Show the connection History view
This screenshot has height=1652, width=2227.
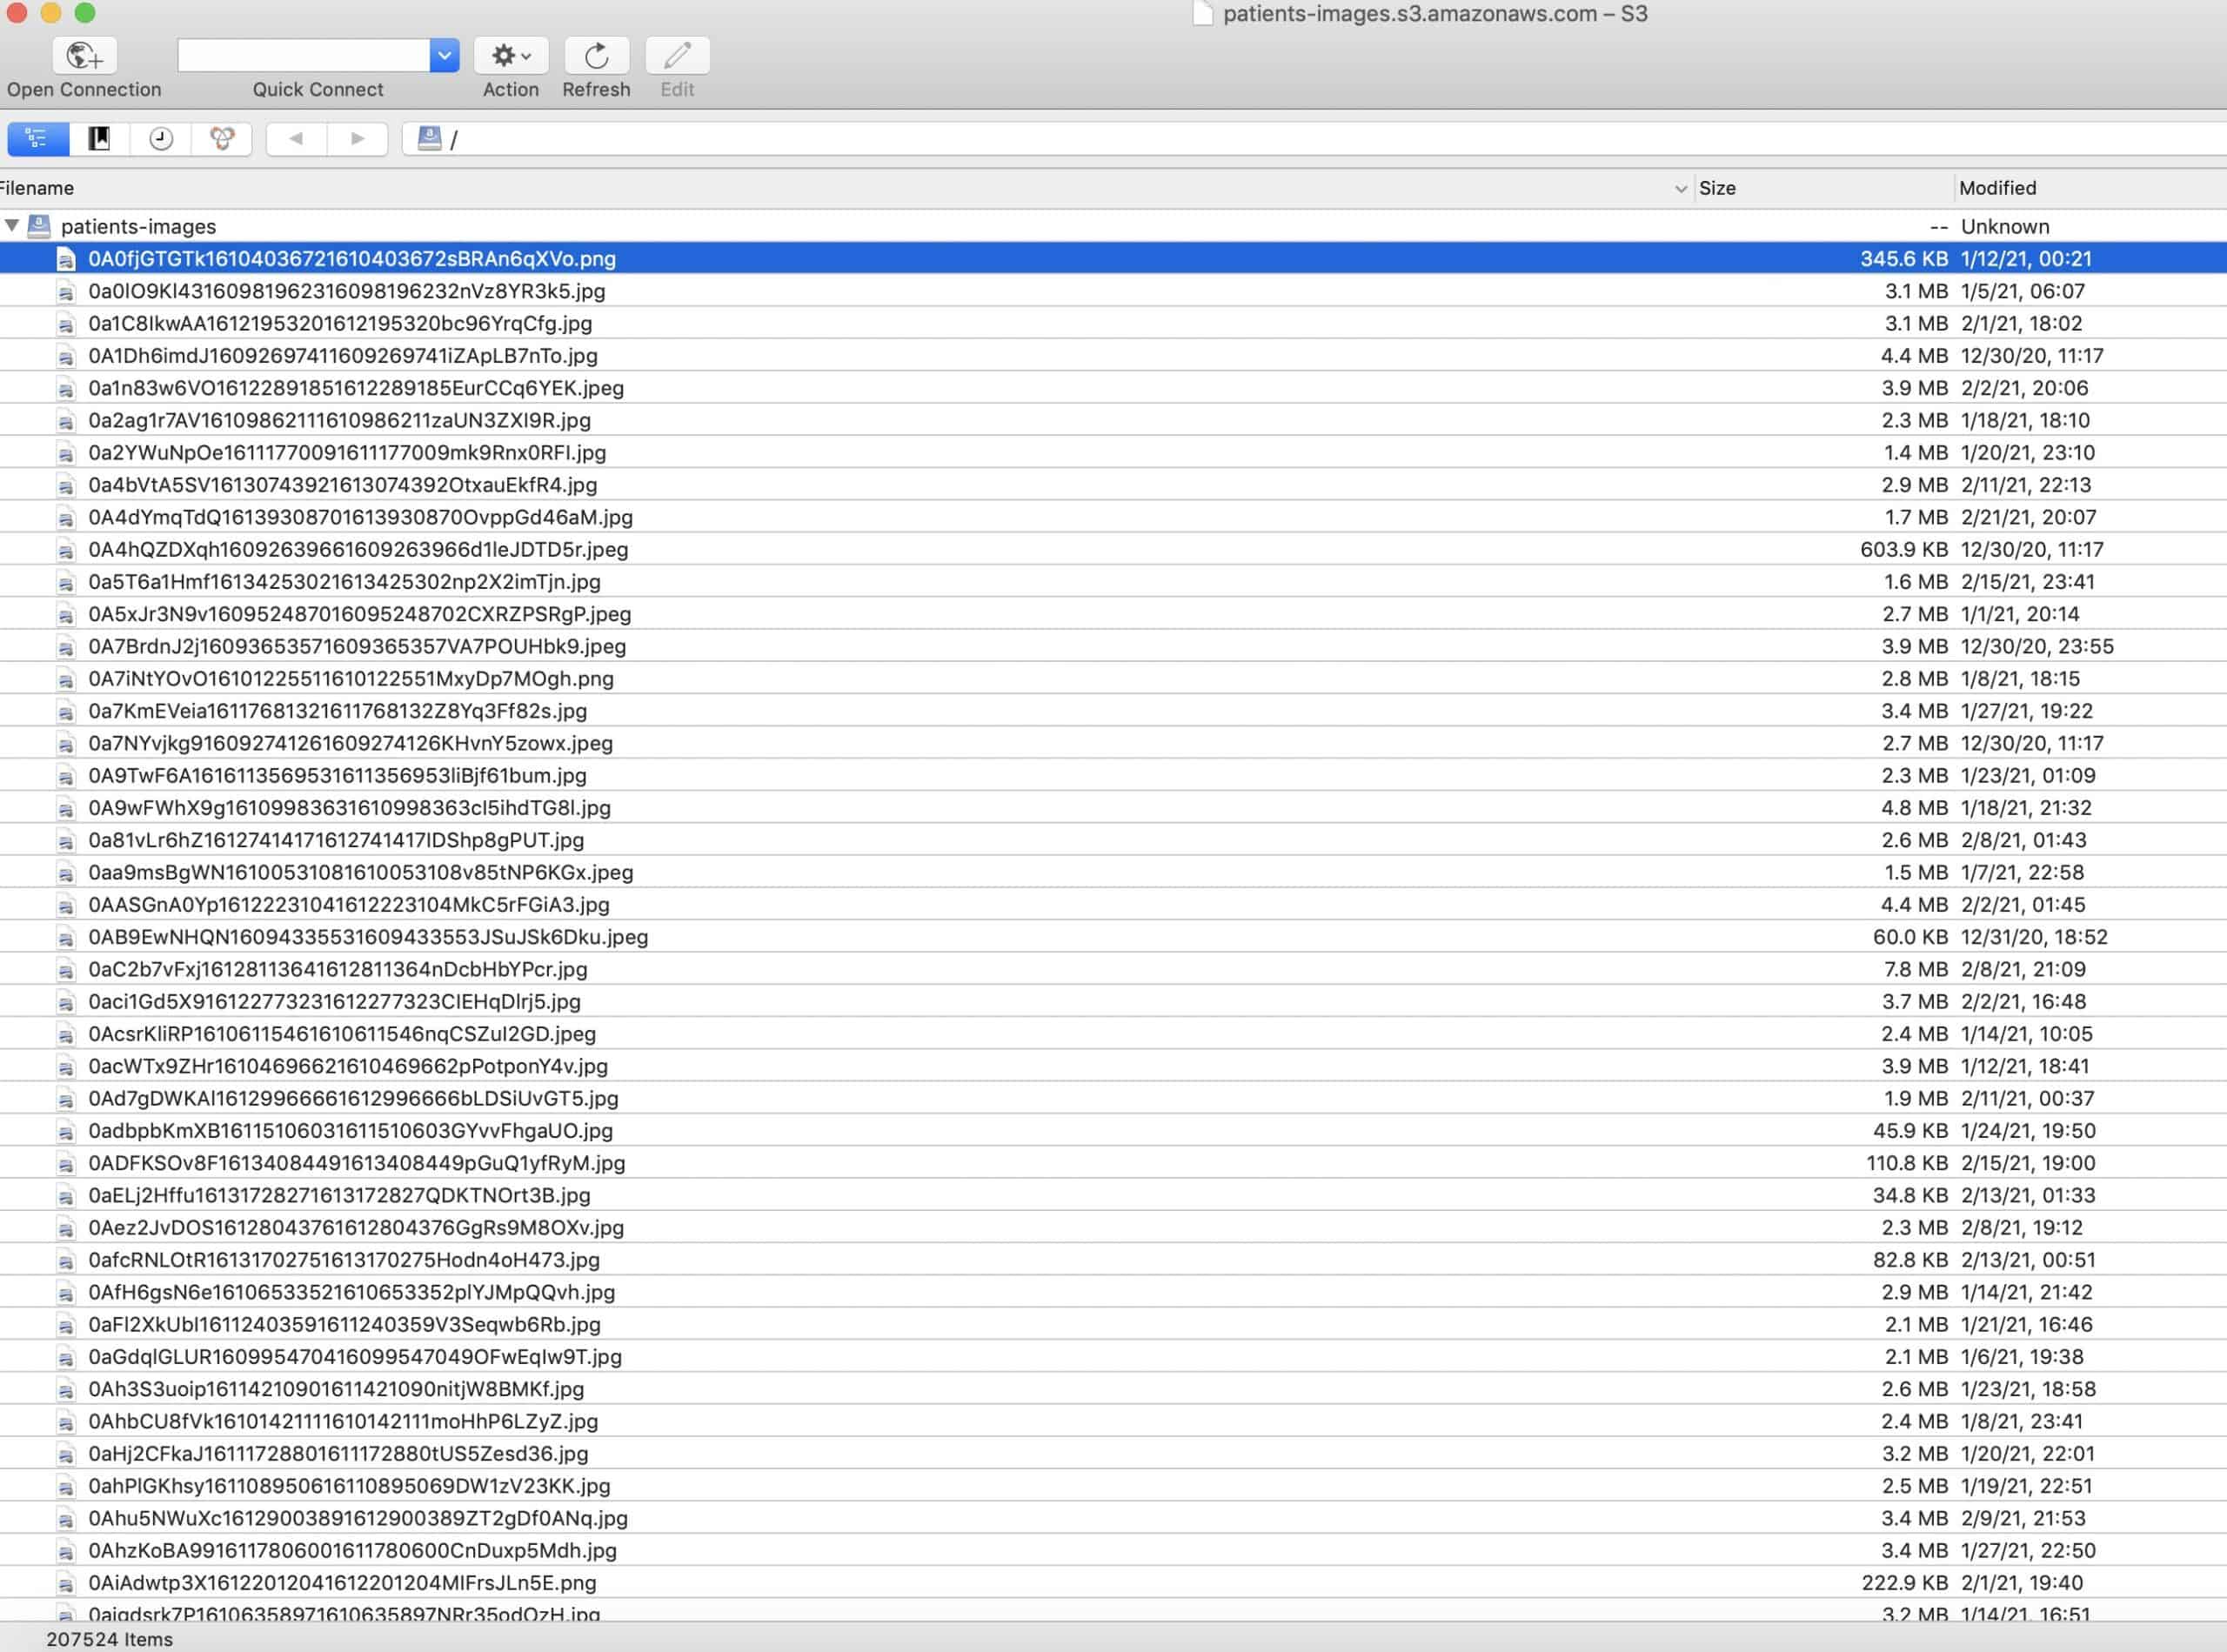tap(161, 139)
